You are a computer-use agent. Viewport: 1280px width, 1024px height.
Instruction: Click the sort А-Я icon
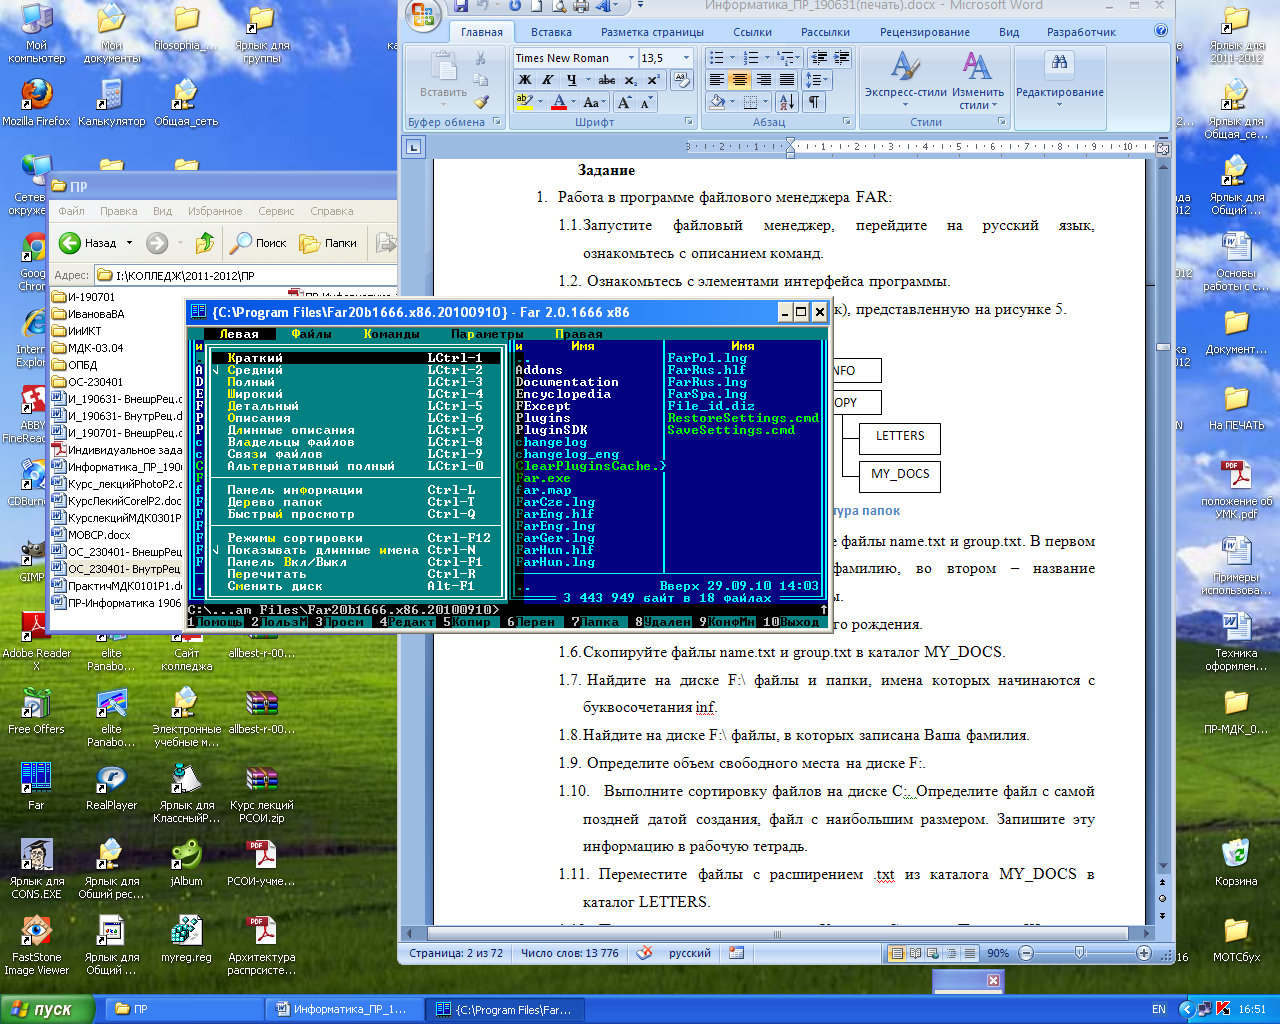click(x=787, y=102)
